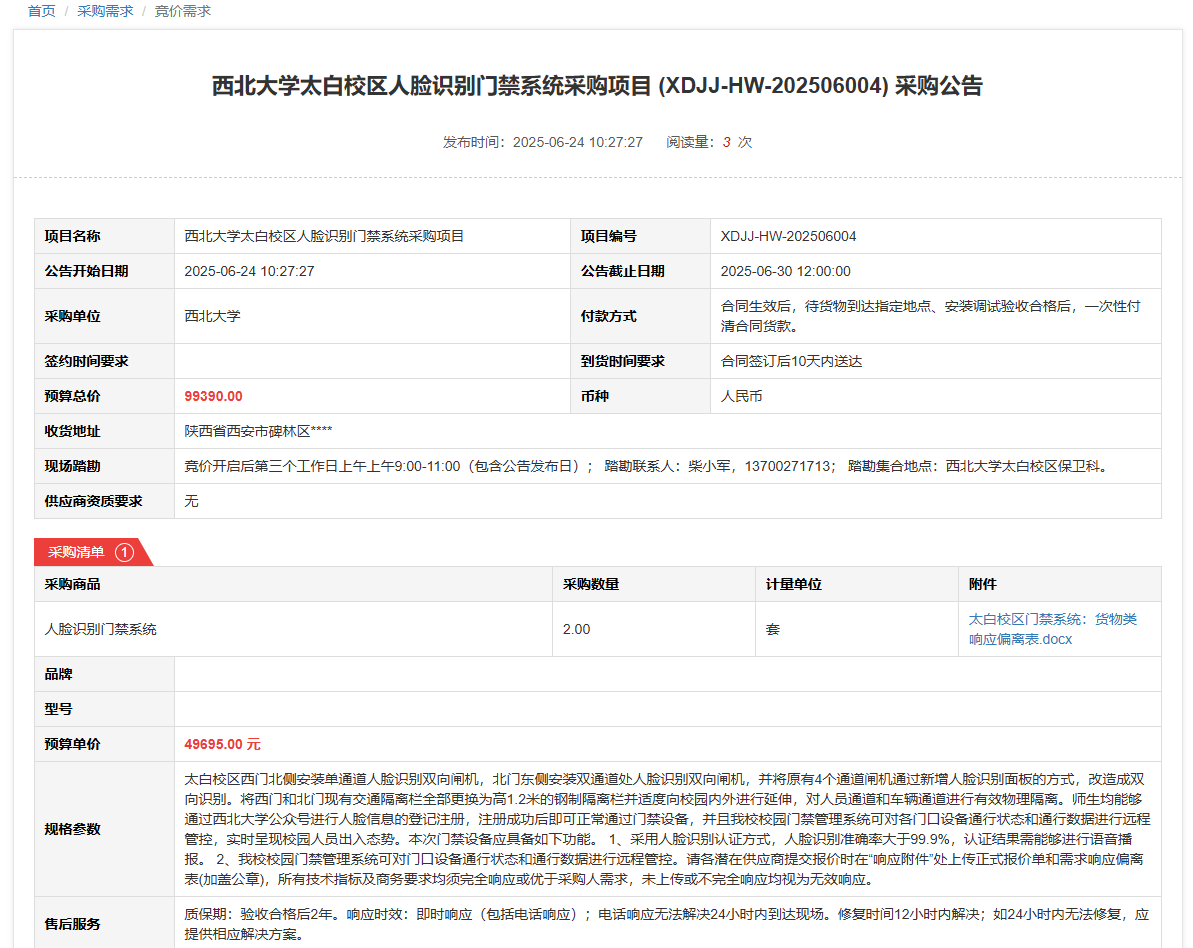Go to 采购需求 in the breadcrumb
Viewport: 1193px width, 948px height.
[x=105, y=11]
